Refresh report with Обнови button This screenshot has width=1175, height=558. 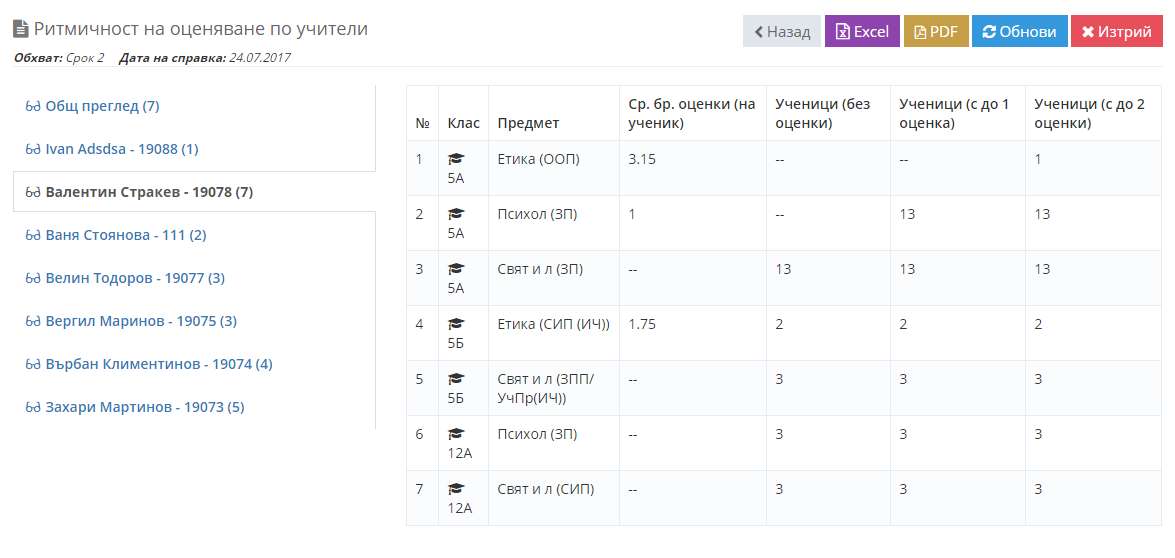click(x=1019, y=31)
